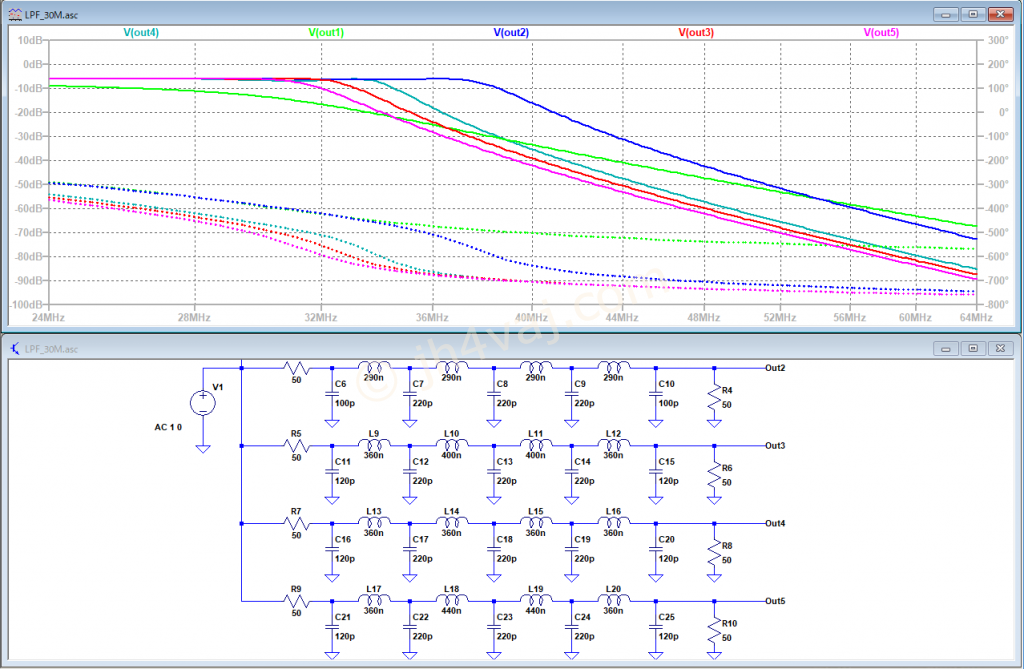The width and height of the screenshot is (1024, 669).
Task: Click the V(out5) trace label
Action: point(881,32)
